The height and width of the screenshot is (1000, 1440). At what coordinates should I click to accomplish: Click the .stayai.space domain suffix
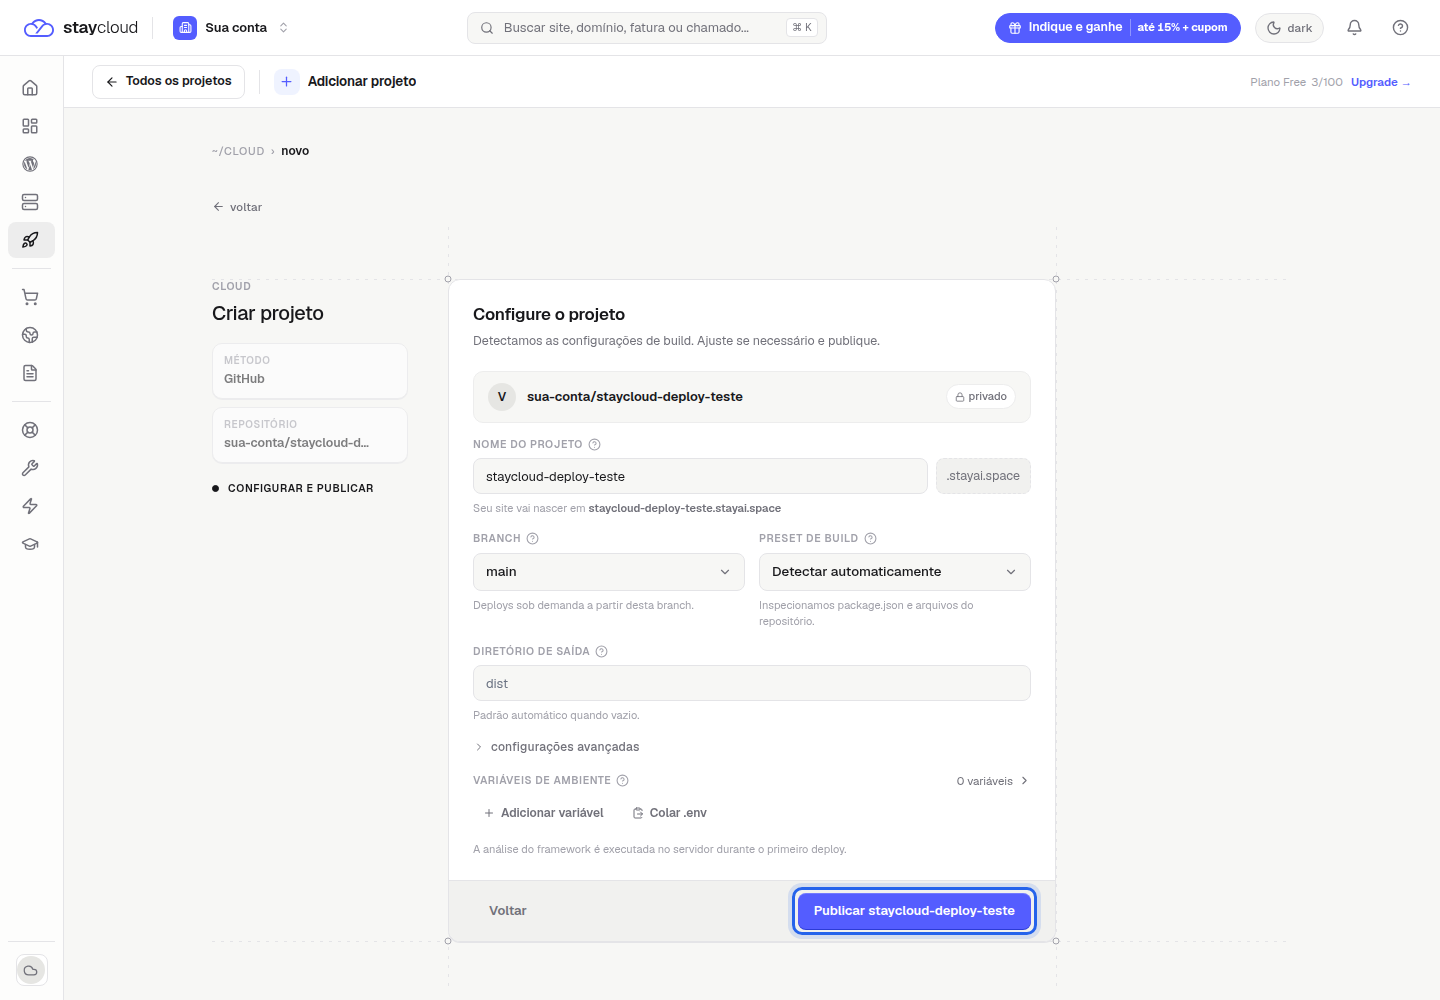pyautogui.click(x=983, y=476)
